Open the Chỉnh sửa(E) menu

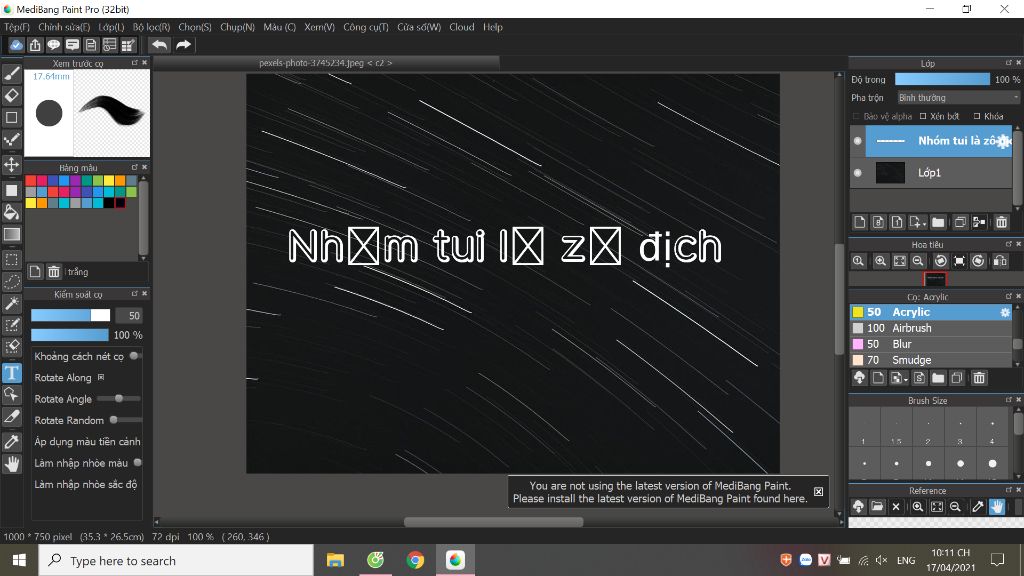64,27
